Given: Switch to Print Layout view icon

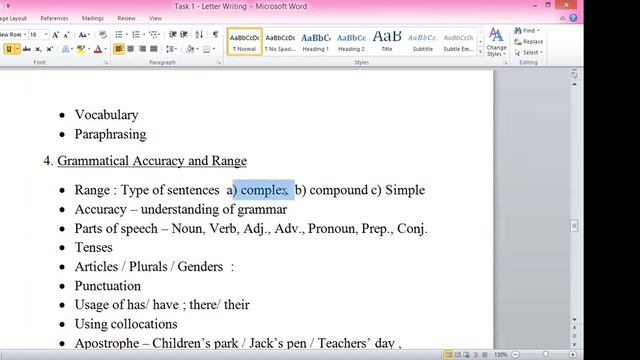Looking at the screenshot, I should [x=449, y=355].
